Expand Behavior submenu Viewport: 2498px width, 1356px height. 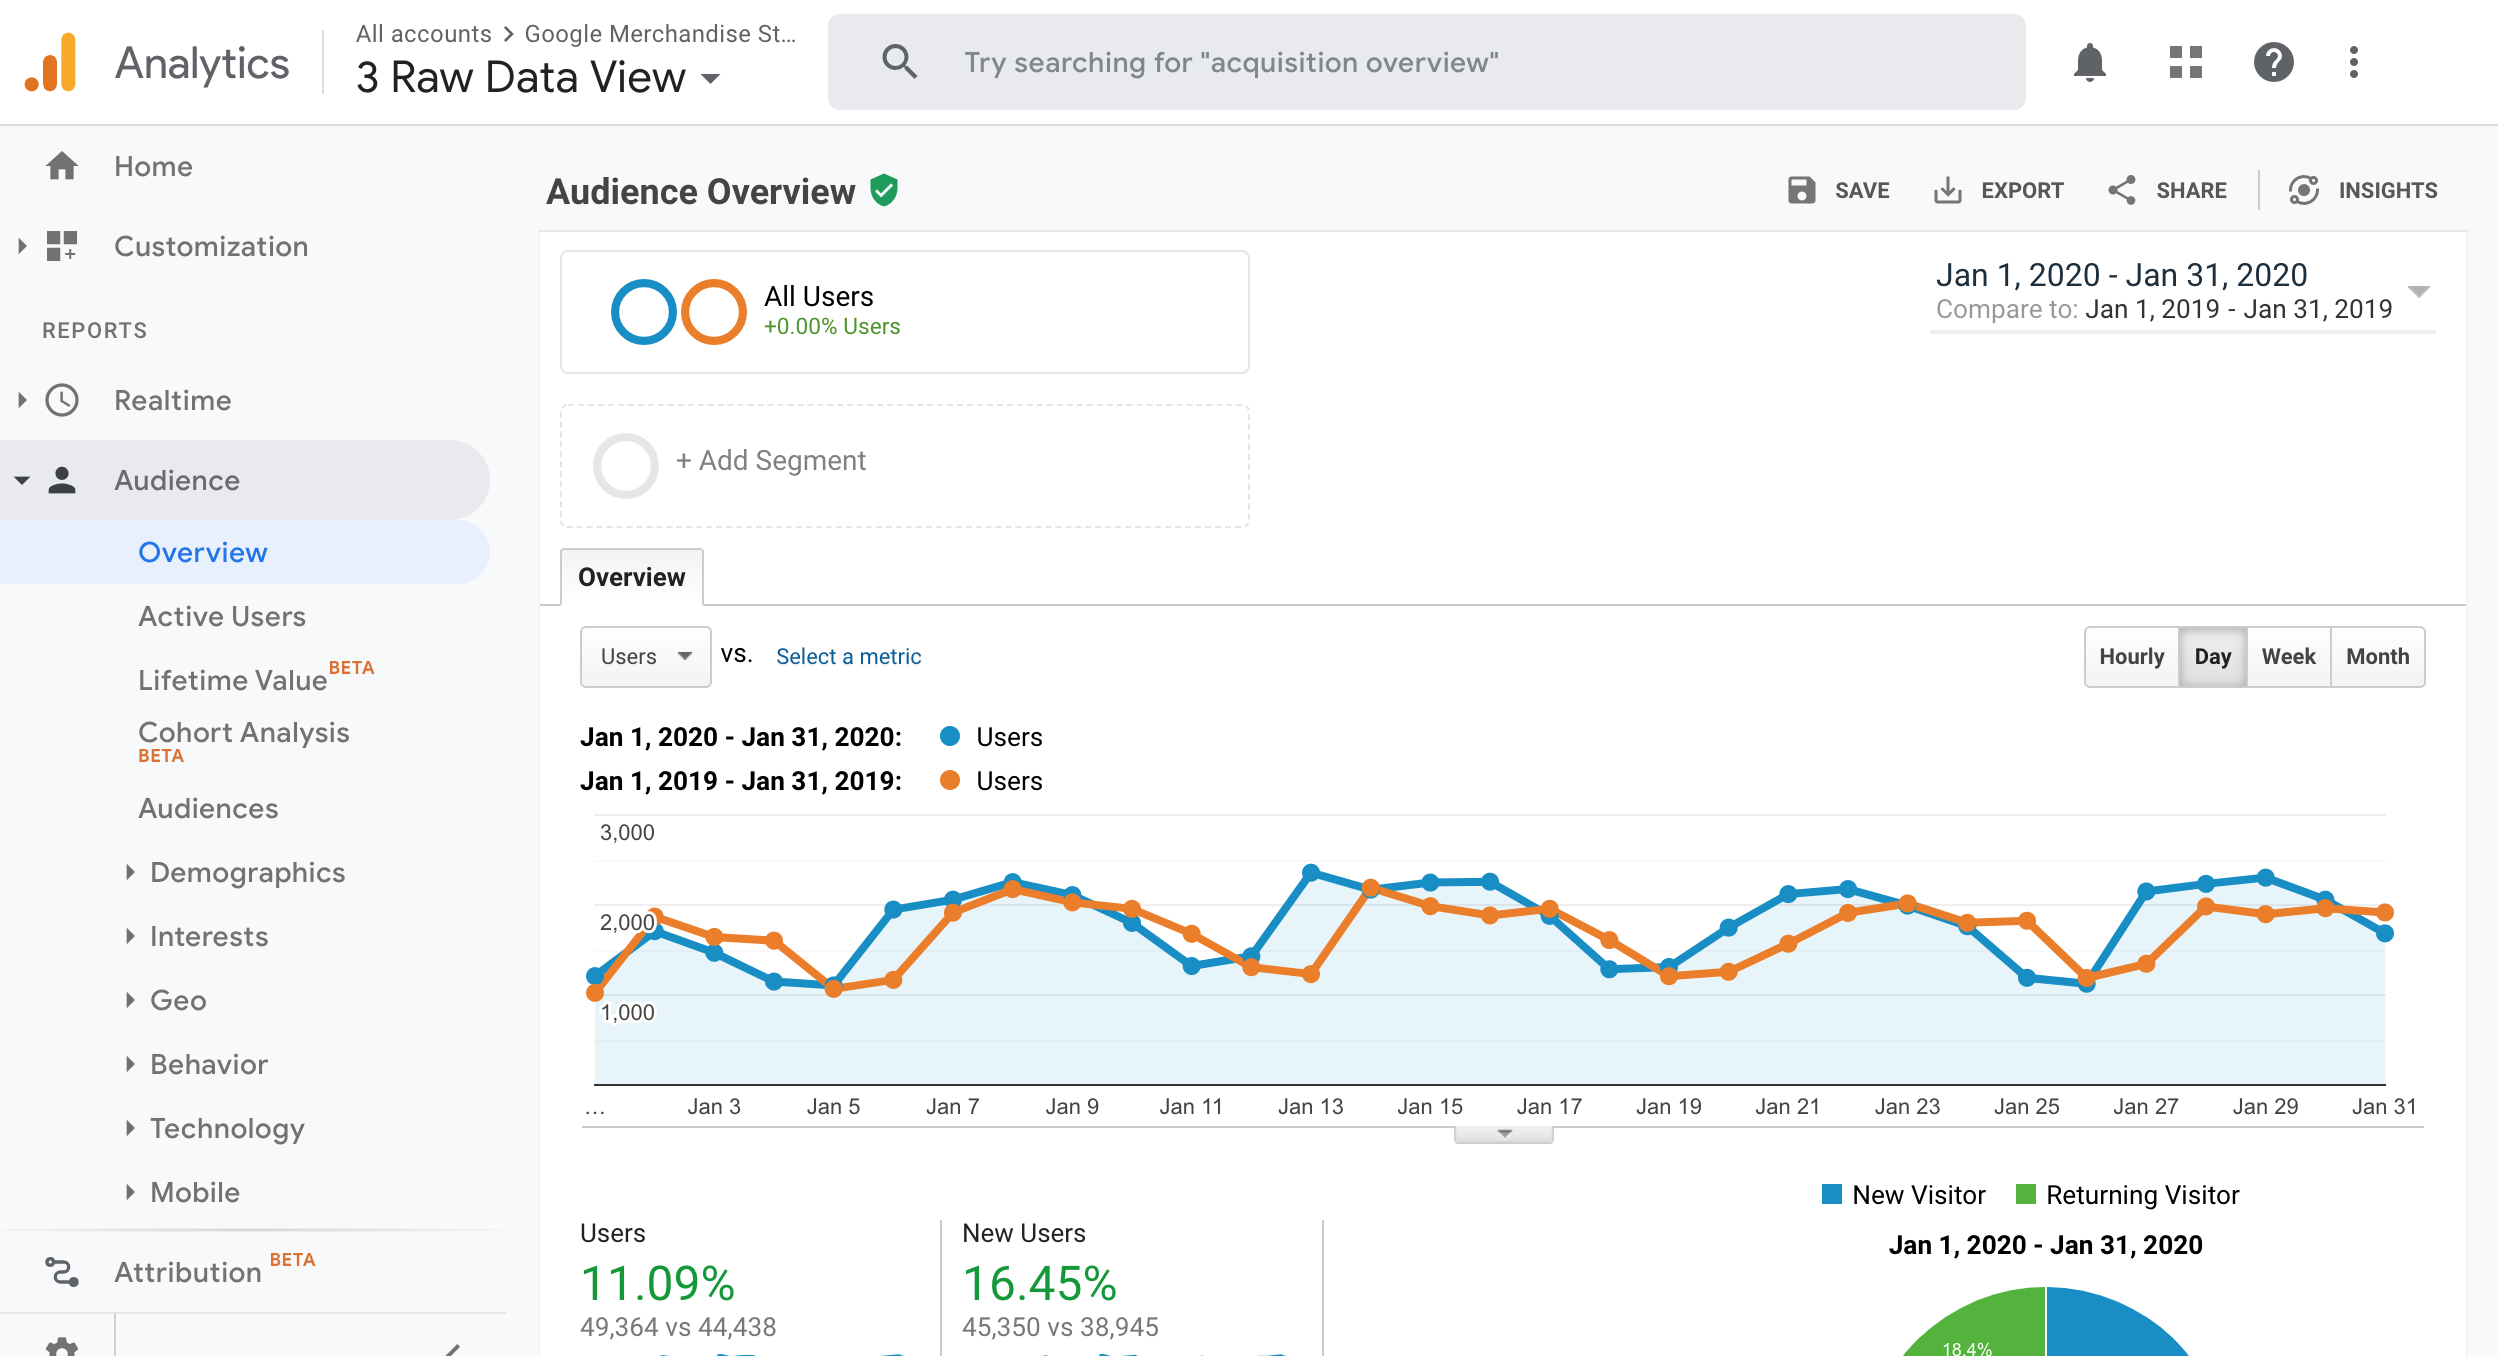[x=130, y=1064]
